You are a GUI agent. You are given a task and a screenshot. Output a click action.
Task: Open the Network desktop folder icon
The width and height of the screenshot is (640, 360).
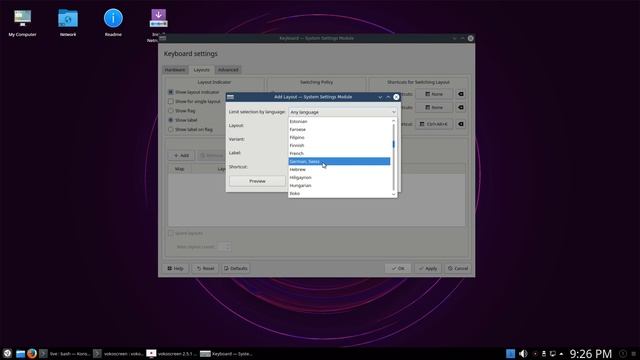tap(68, 23)
